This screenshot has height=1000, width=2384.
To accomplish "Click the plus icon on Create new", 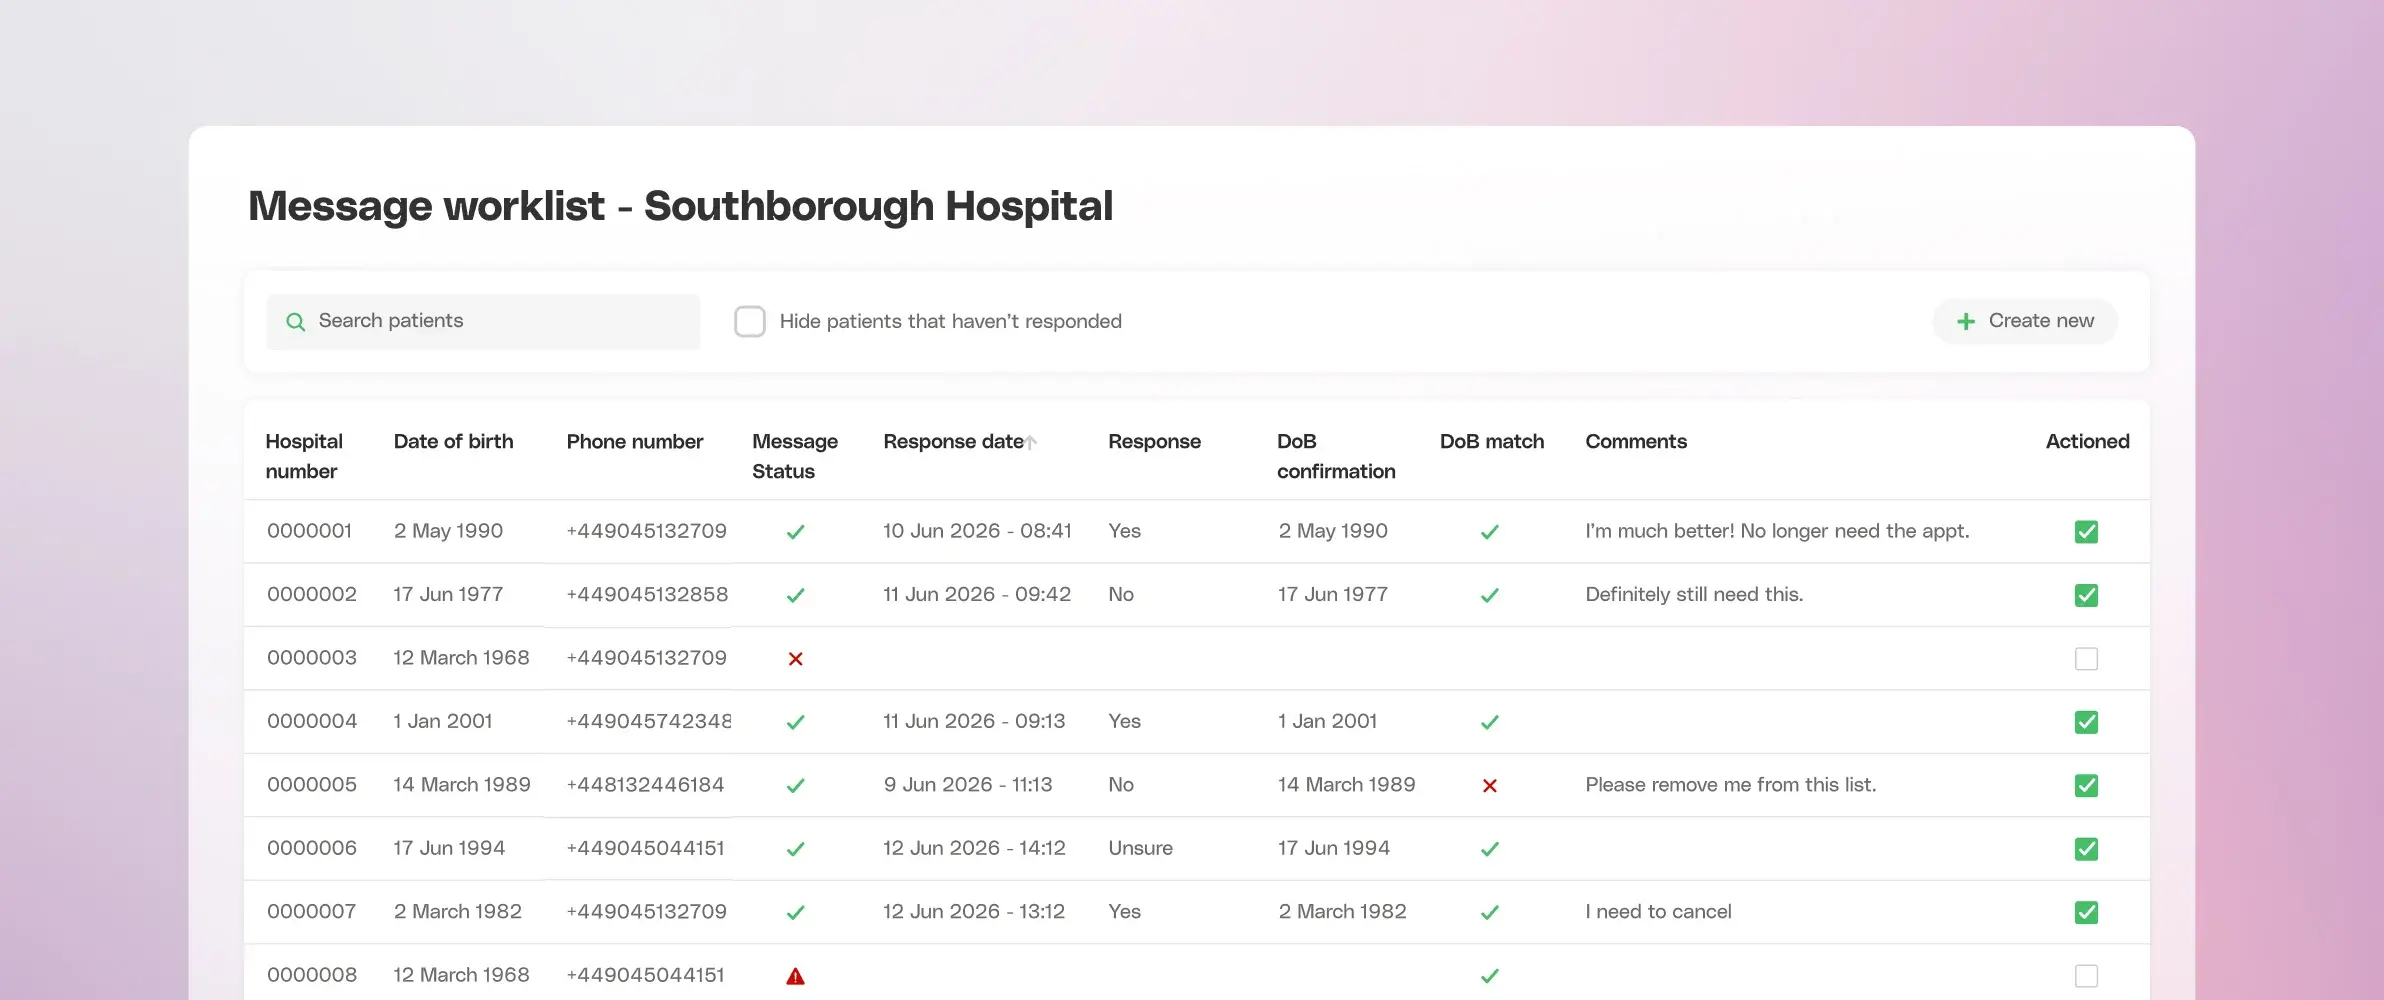I will coord(1965,321).
